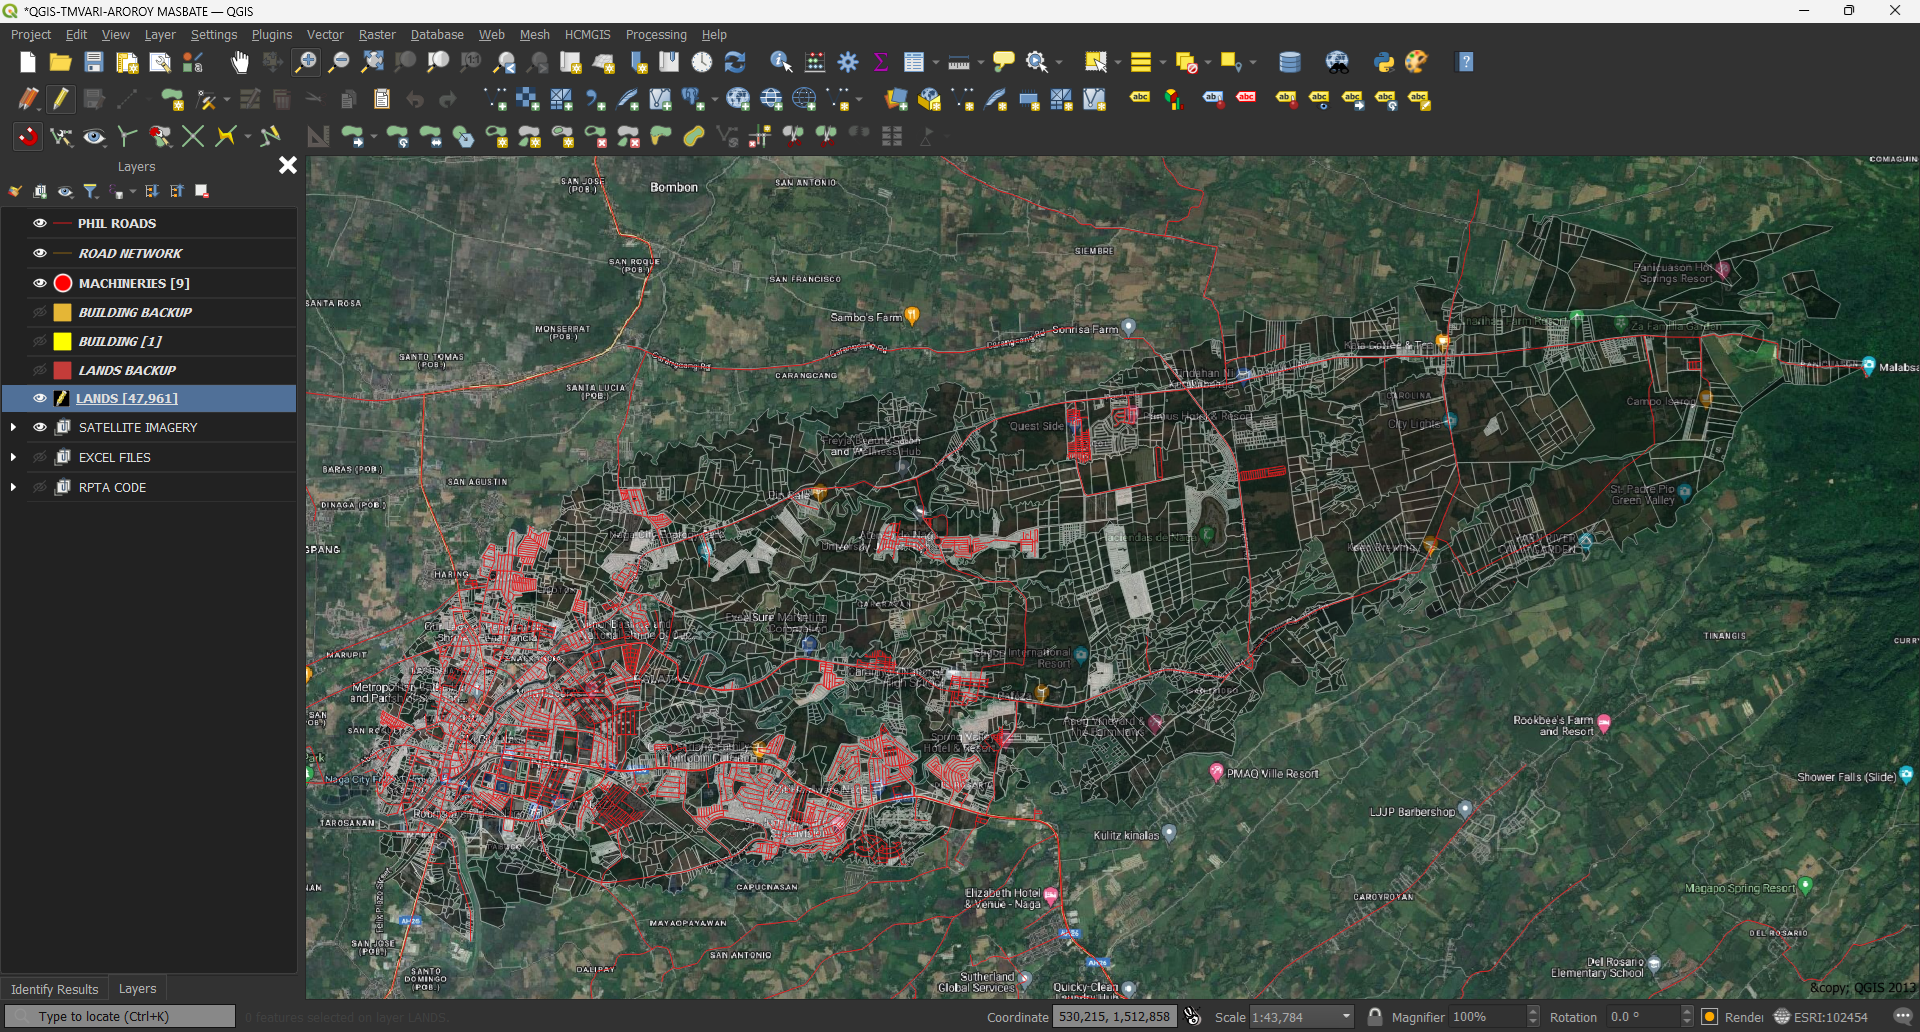Enable Map Tips speech bubble icon
This screenshot has width=1920, height=1032.
tap(1003, 63)
